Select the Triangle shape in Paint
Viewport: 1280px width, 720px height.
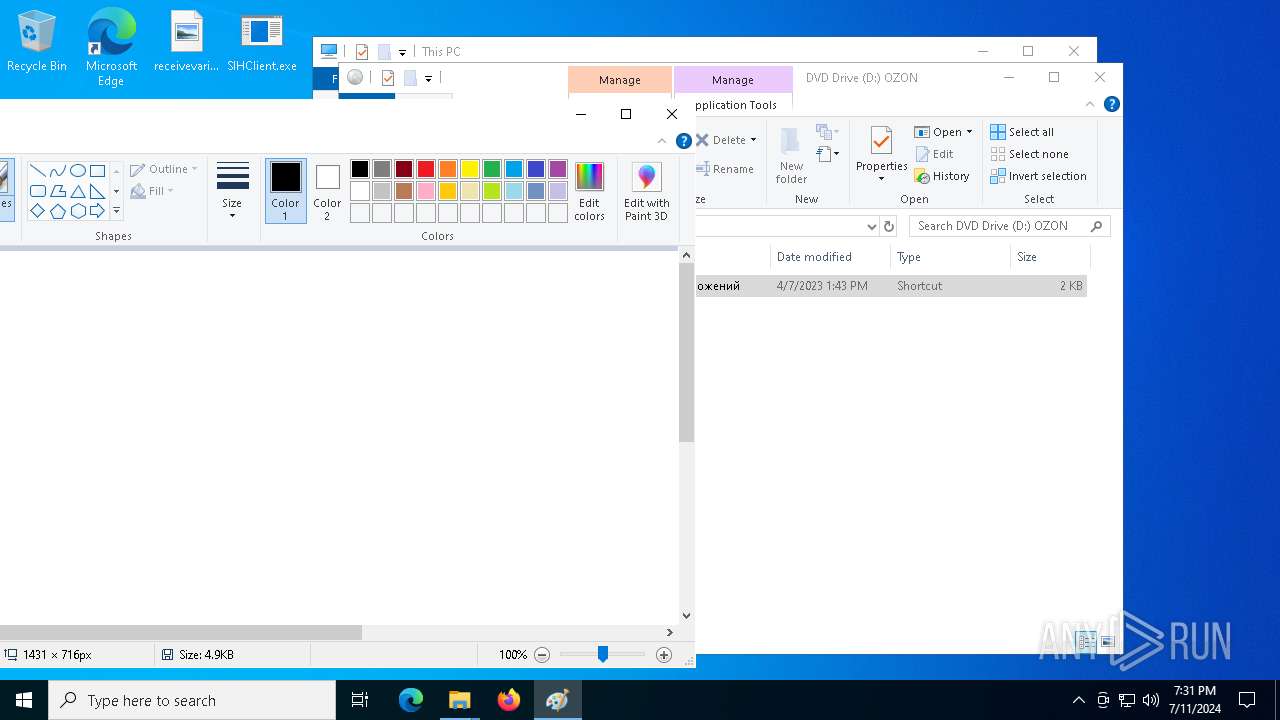pos(77,191)
